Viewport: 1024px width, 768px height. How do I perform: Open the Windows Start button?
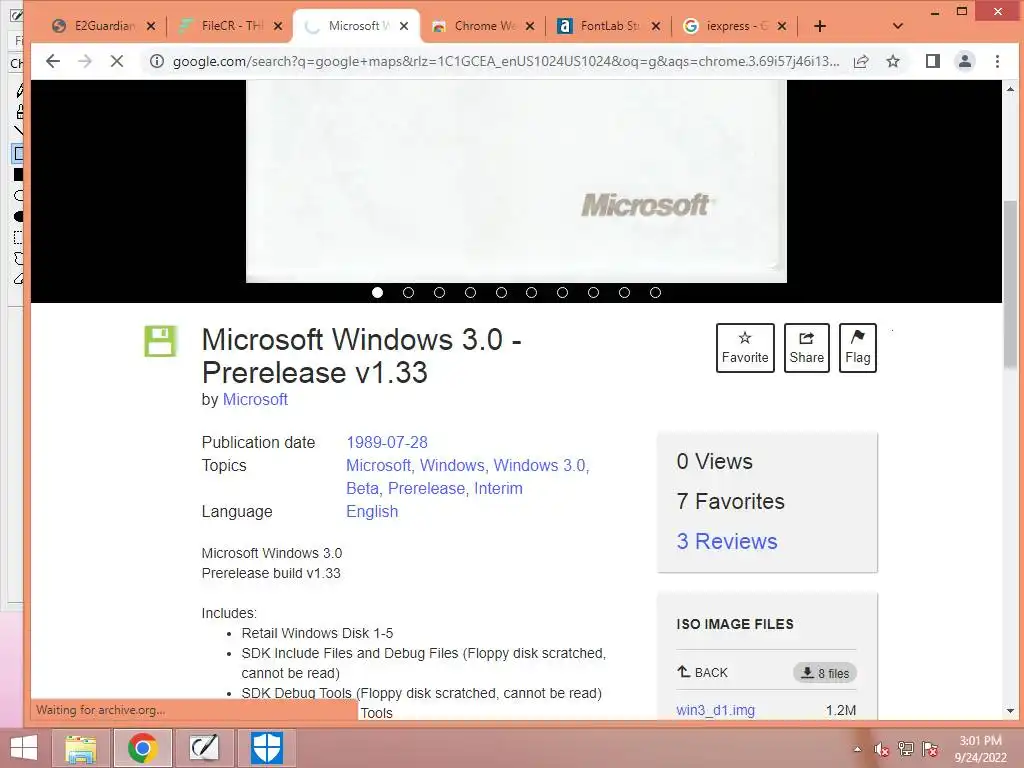point(24,748)
